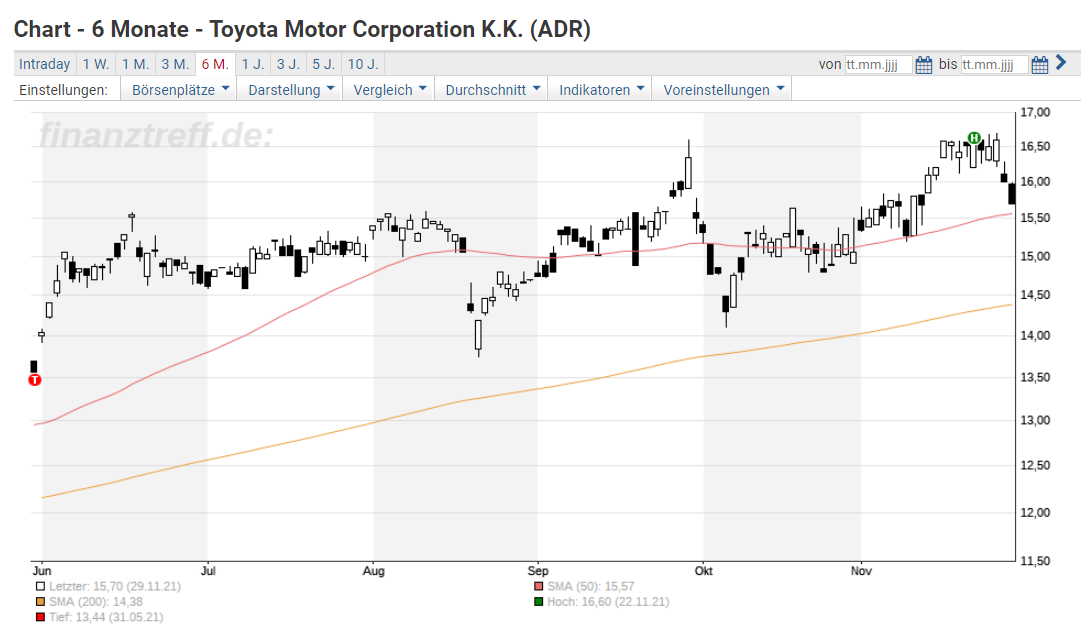
Task: Click the 'Nov' x-axis label
Action: tap(861, 571)
